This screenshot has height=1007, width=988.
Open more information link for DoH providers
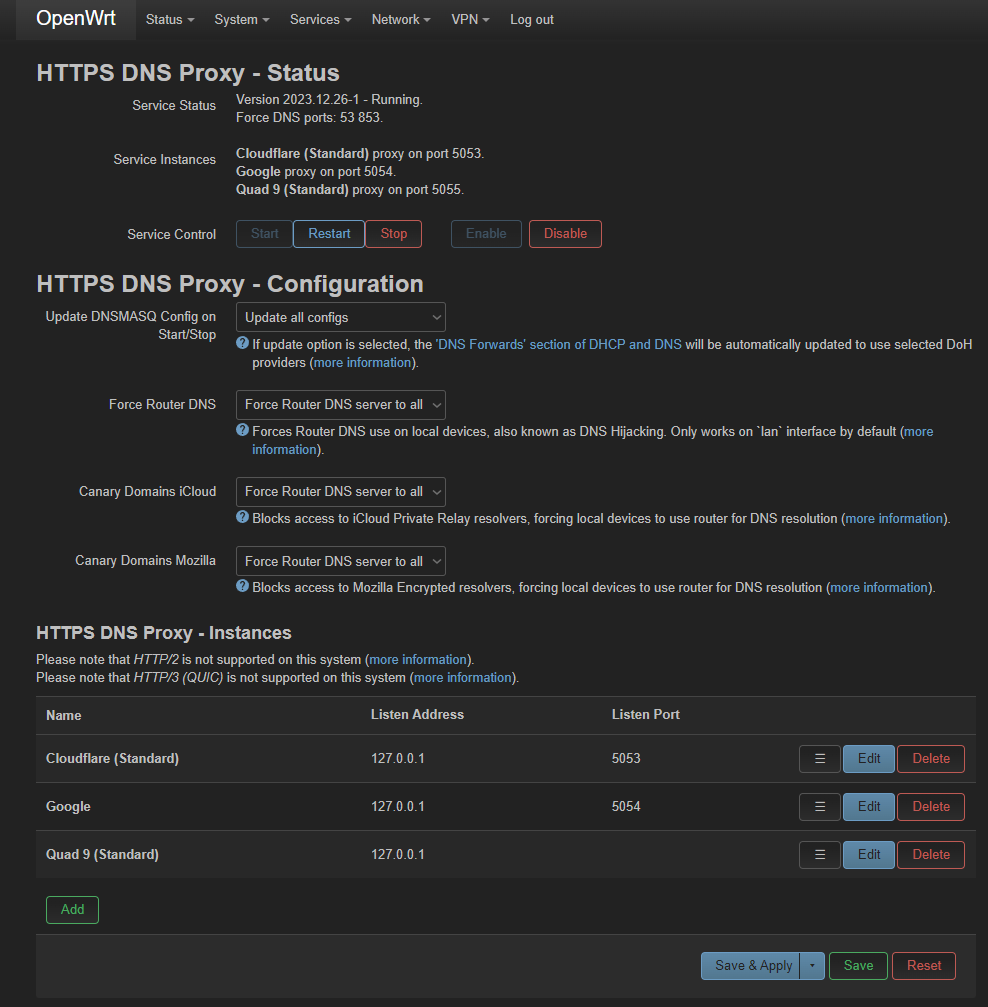362,363
